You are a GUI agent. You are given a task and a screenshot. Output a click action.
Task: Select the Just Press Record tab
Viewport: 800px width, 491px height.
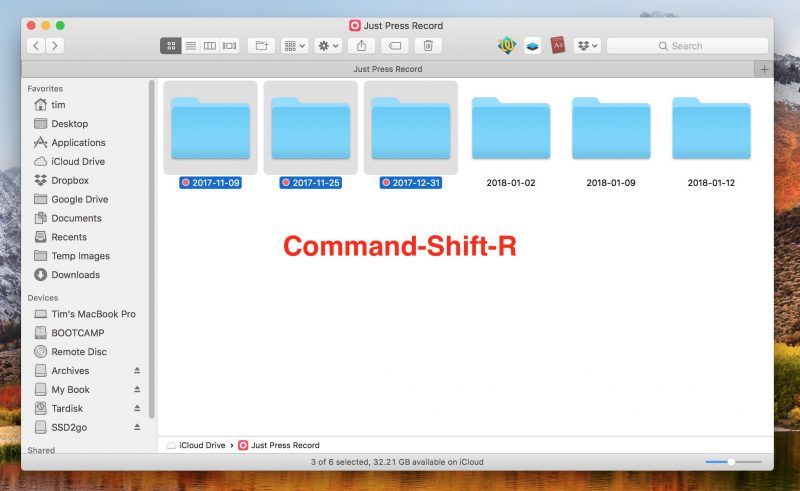388,69
